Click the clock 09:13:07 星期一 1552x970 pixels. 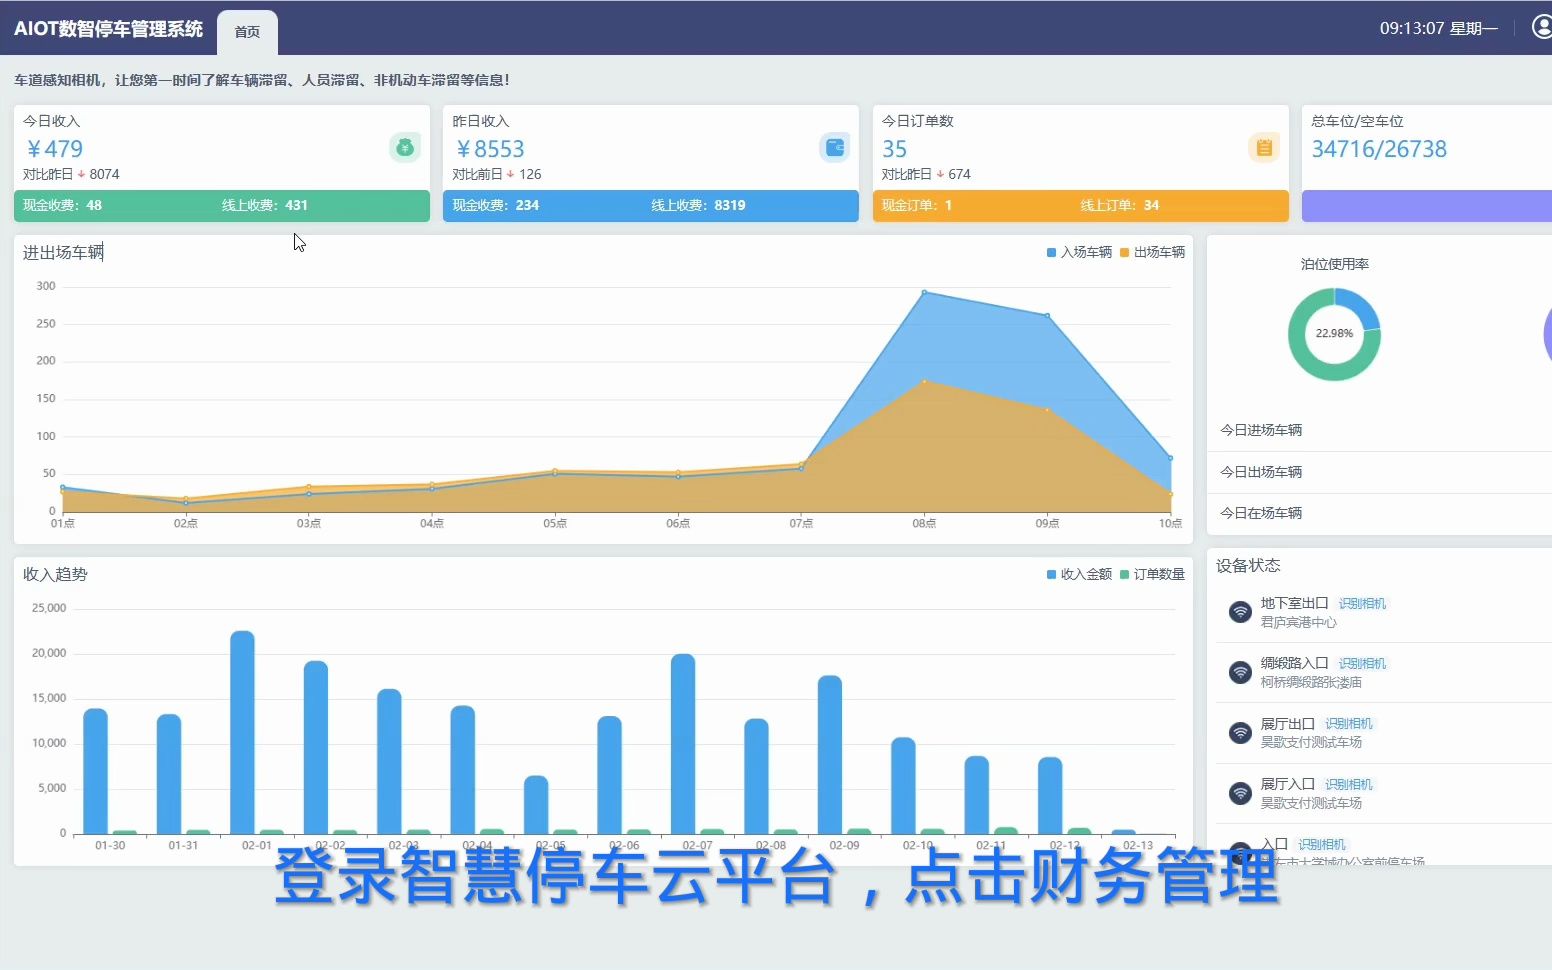click(x=1438, y=28)
